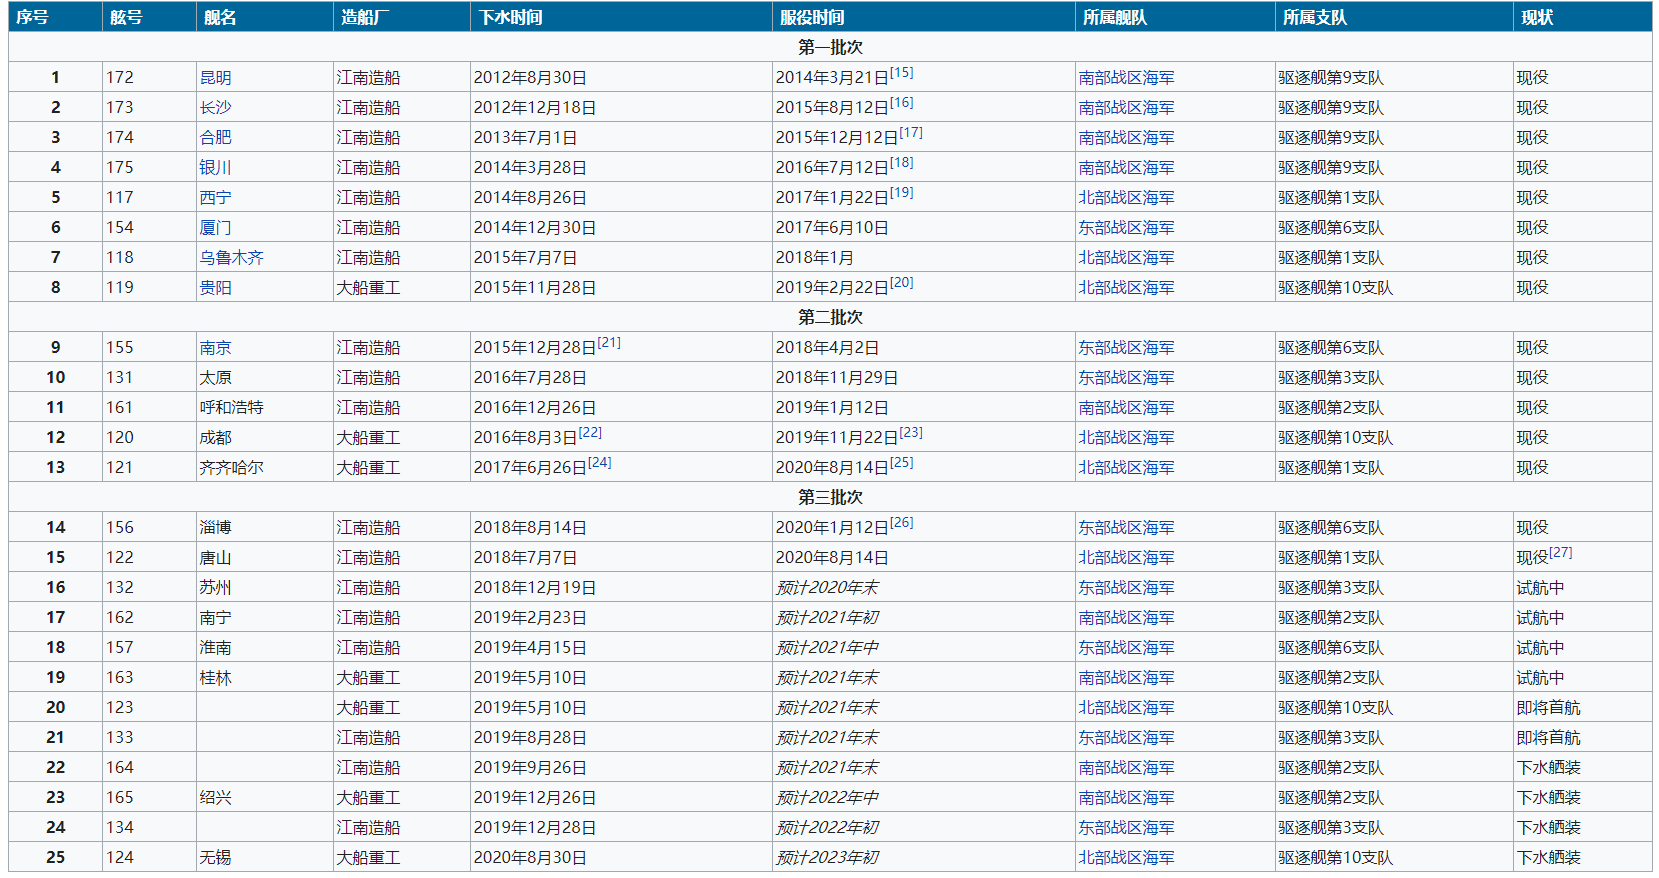Open citation [15] after 2014年3月21日
Image resolution: width=1659 pixels, height=878 pixels.
901,73
